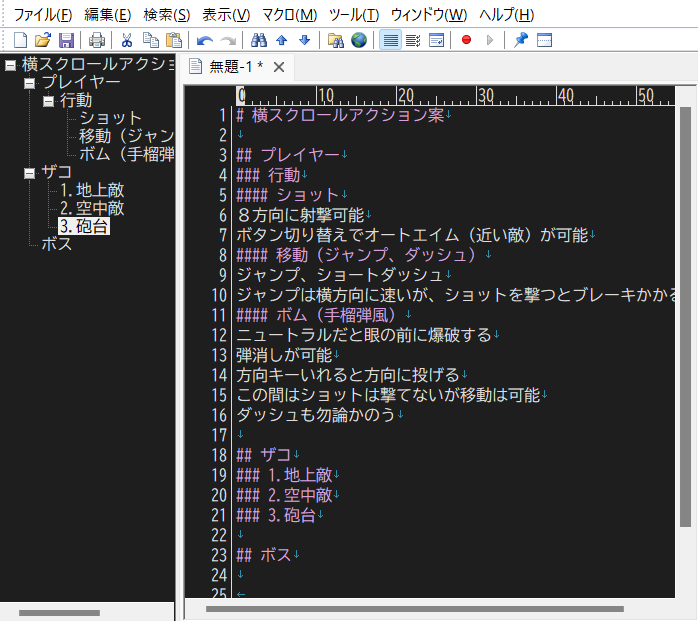Select ボス in the outline tree
This screenshot has height=621, width=698.
coord(57,245)
